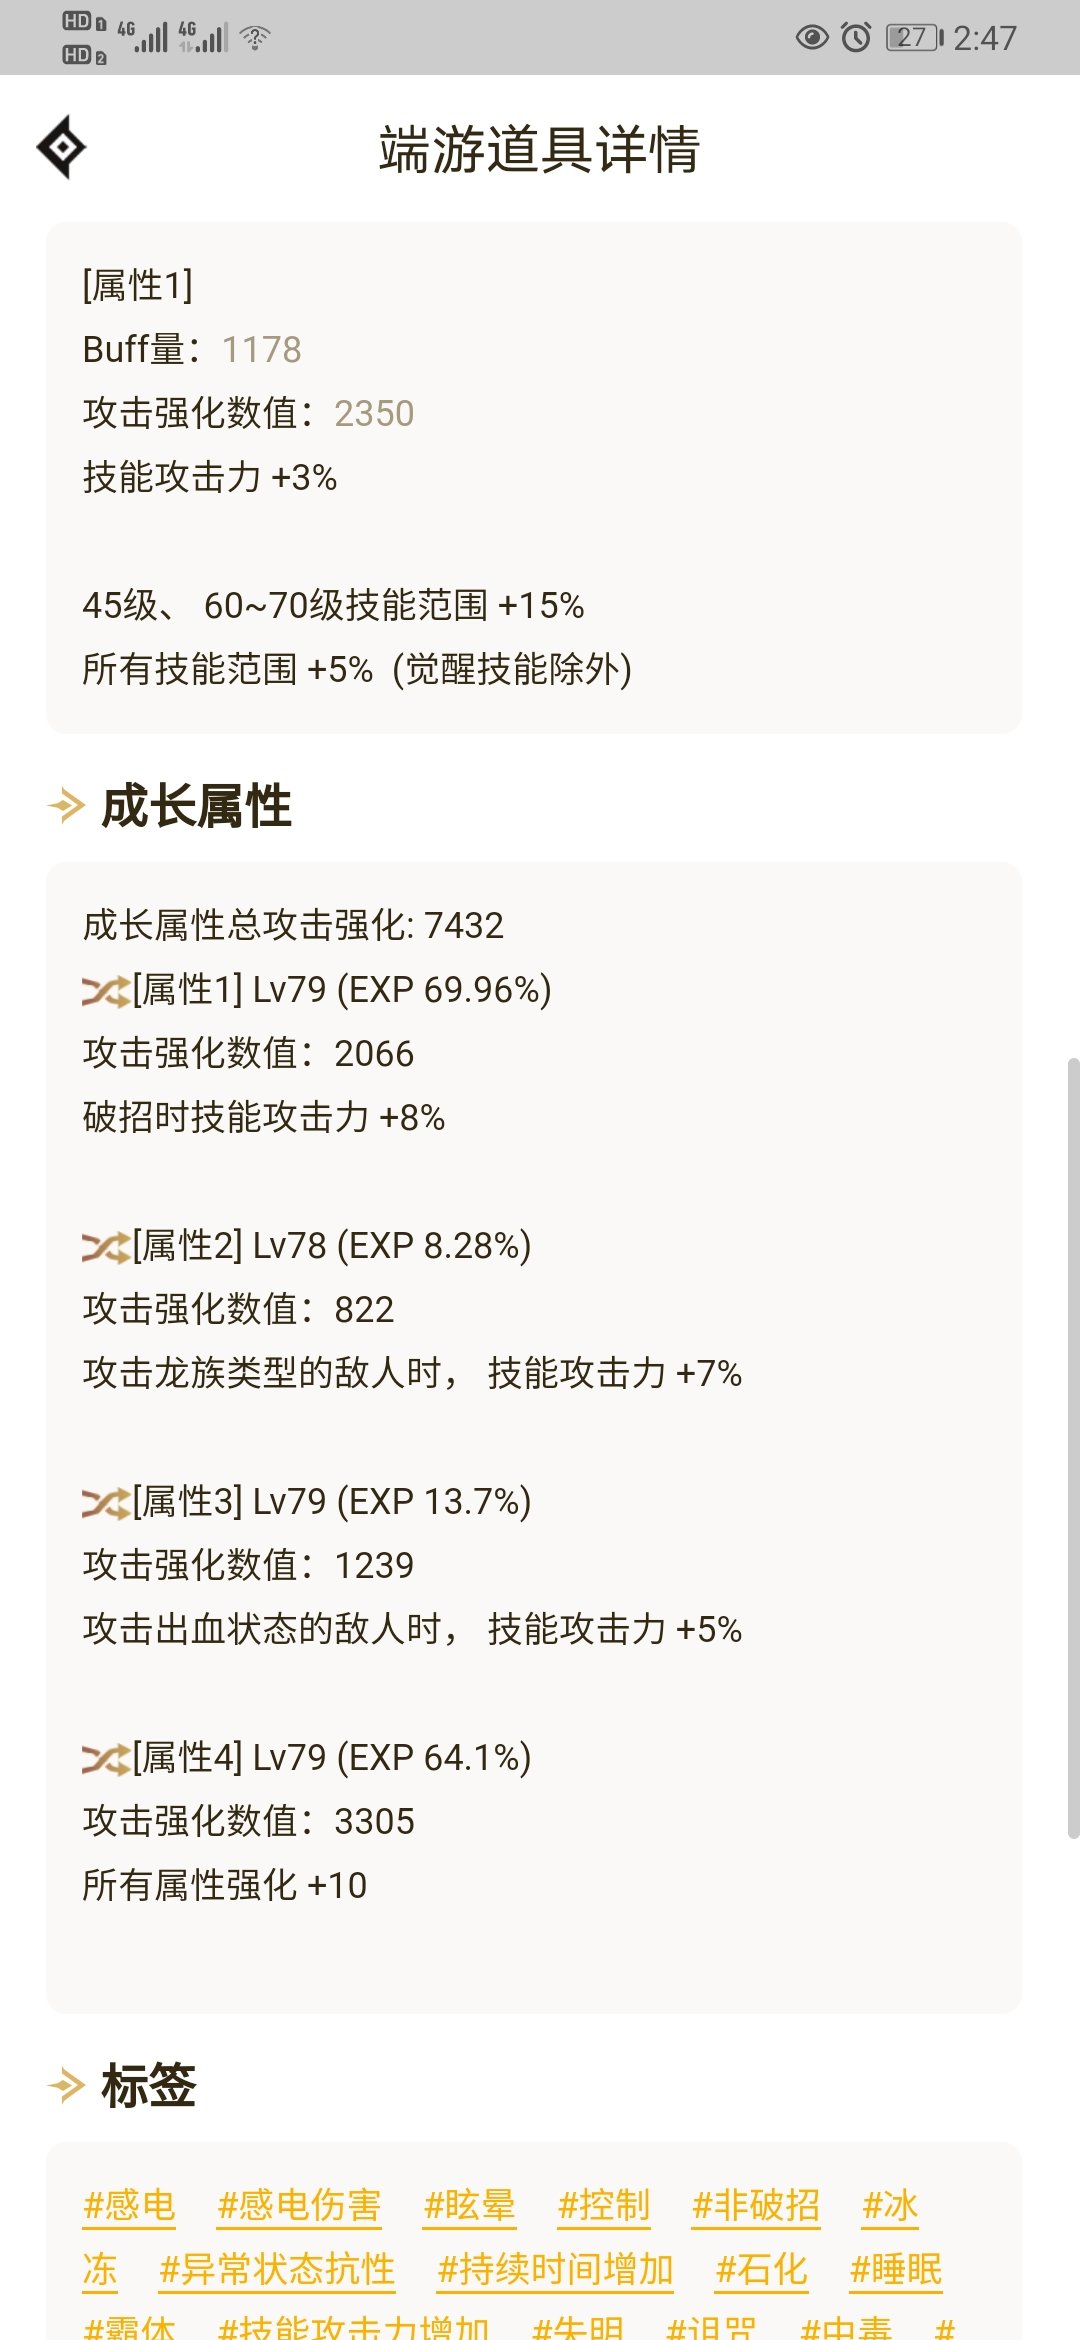This screenshot has width=1080, height=2340.
Task: Tap the shuffle icon beside 属性4 Lv79
Action: [x=105, y=1759]
